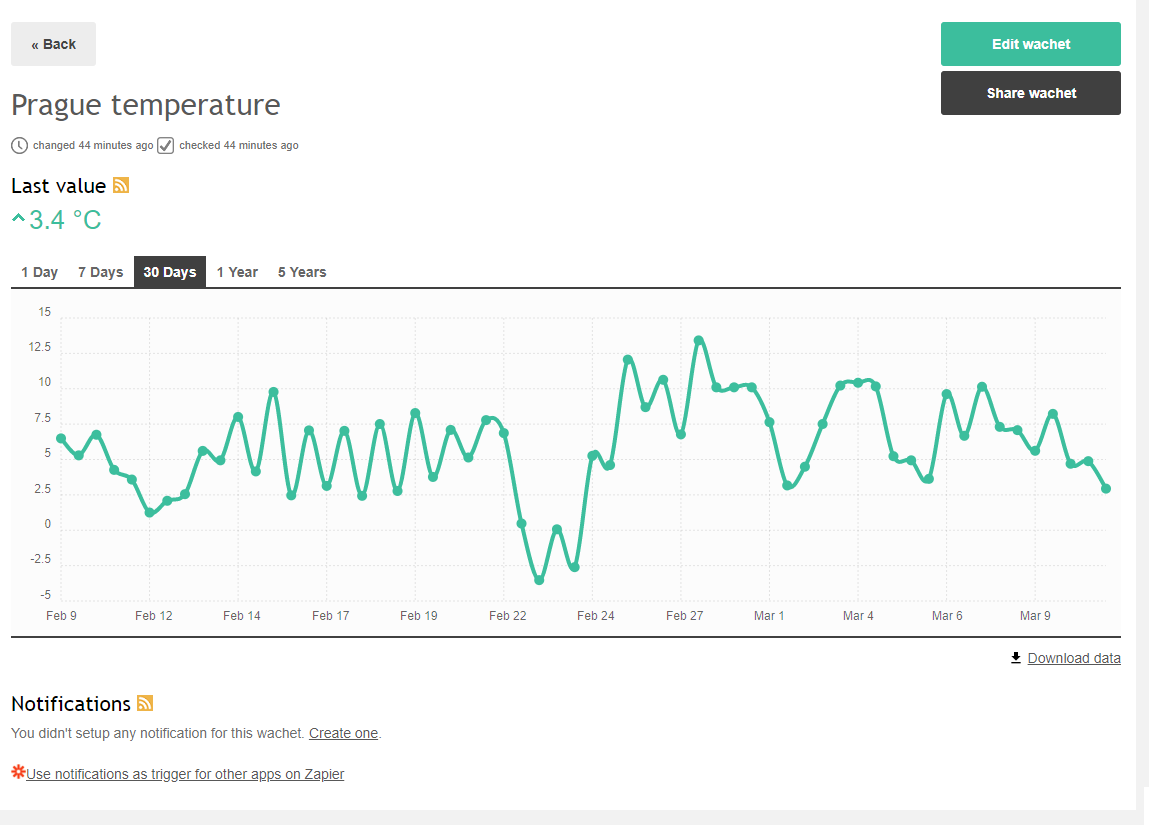The height and width of the screenshot is (825, 1149).
Task: Select the 30 Days tab
Action: 170,272
